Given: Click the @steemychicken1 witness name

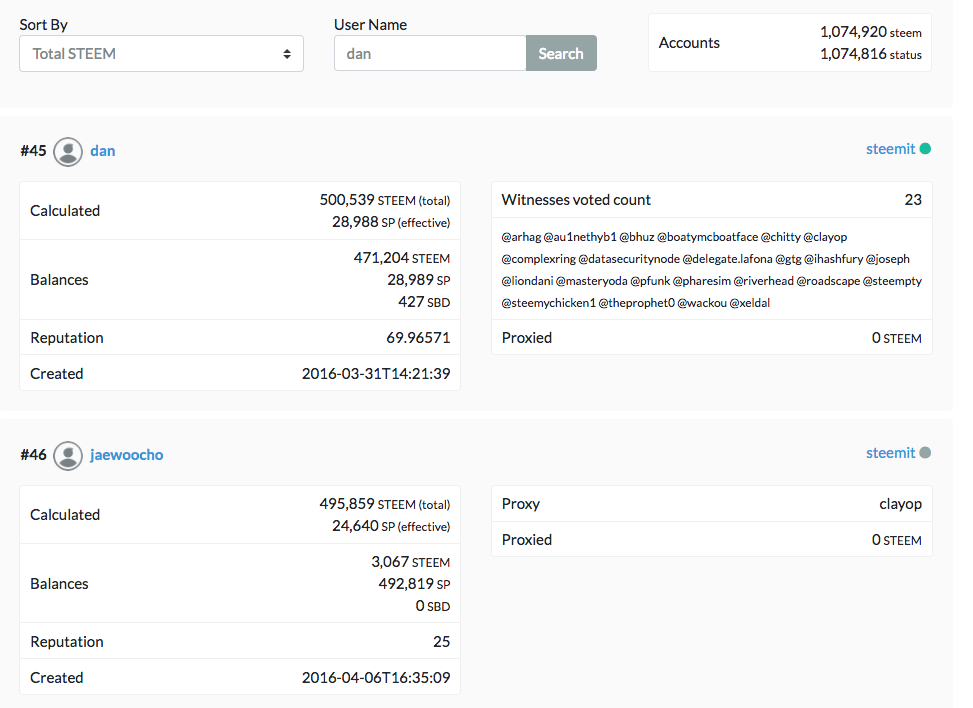Looking at the screenshot, I should point(548,303).
